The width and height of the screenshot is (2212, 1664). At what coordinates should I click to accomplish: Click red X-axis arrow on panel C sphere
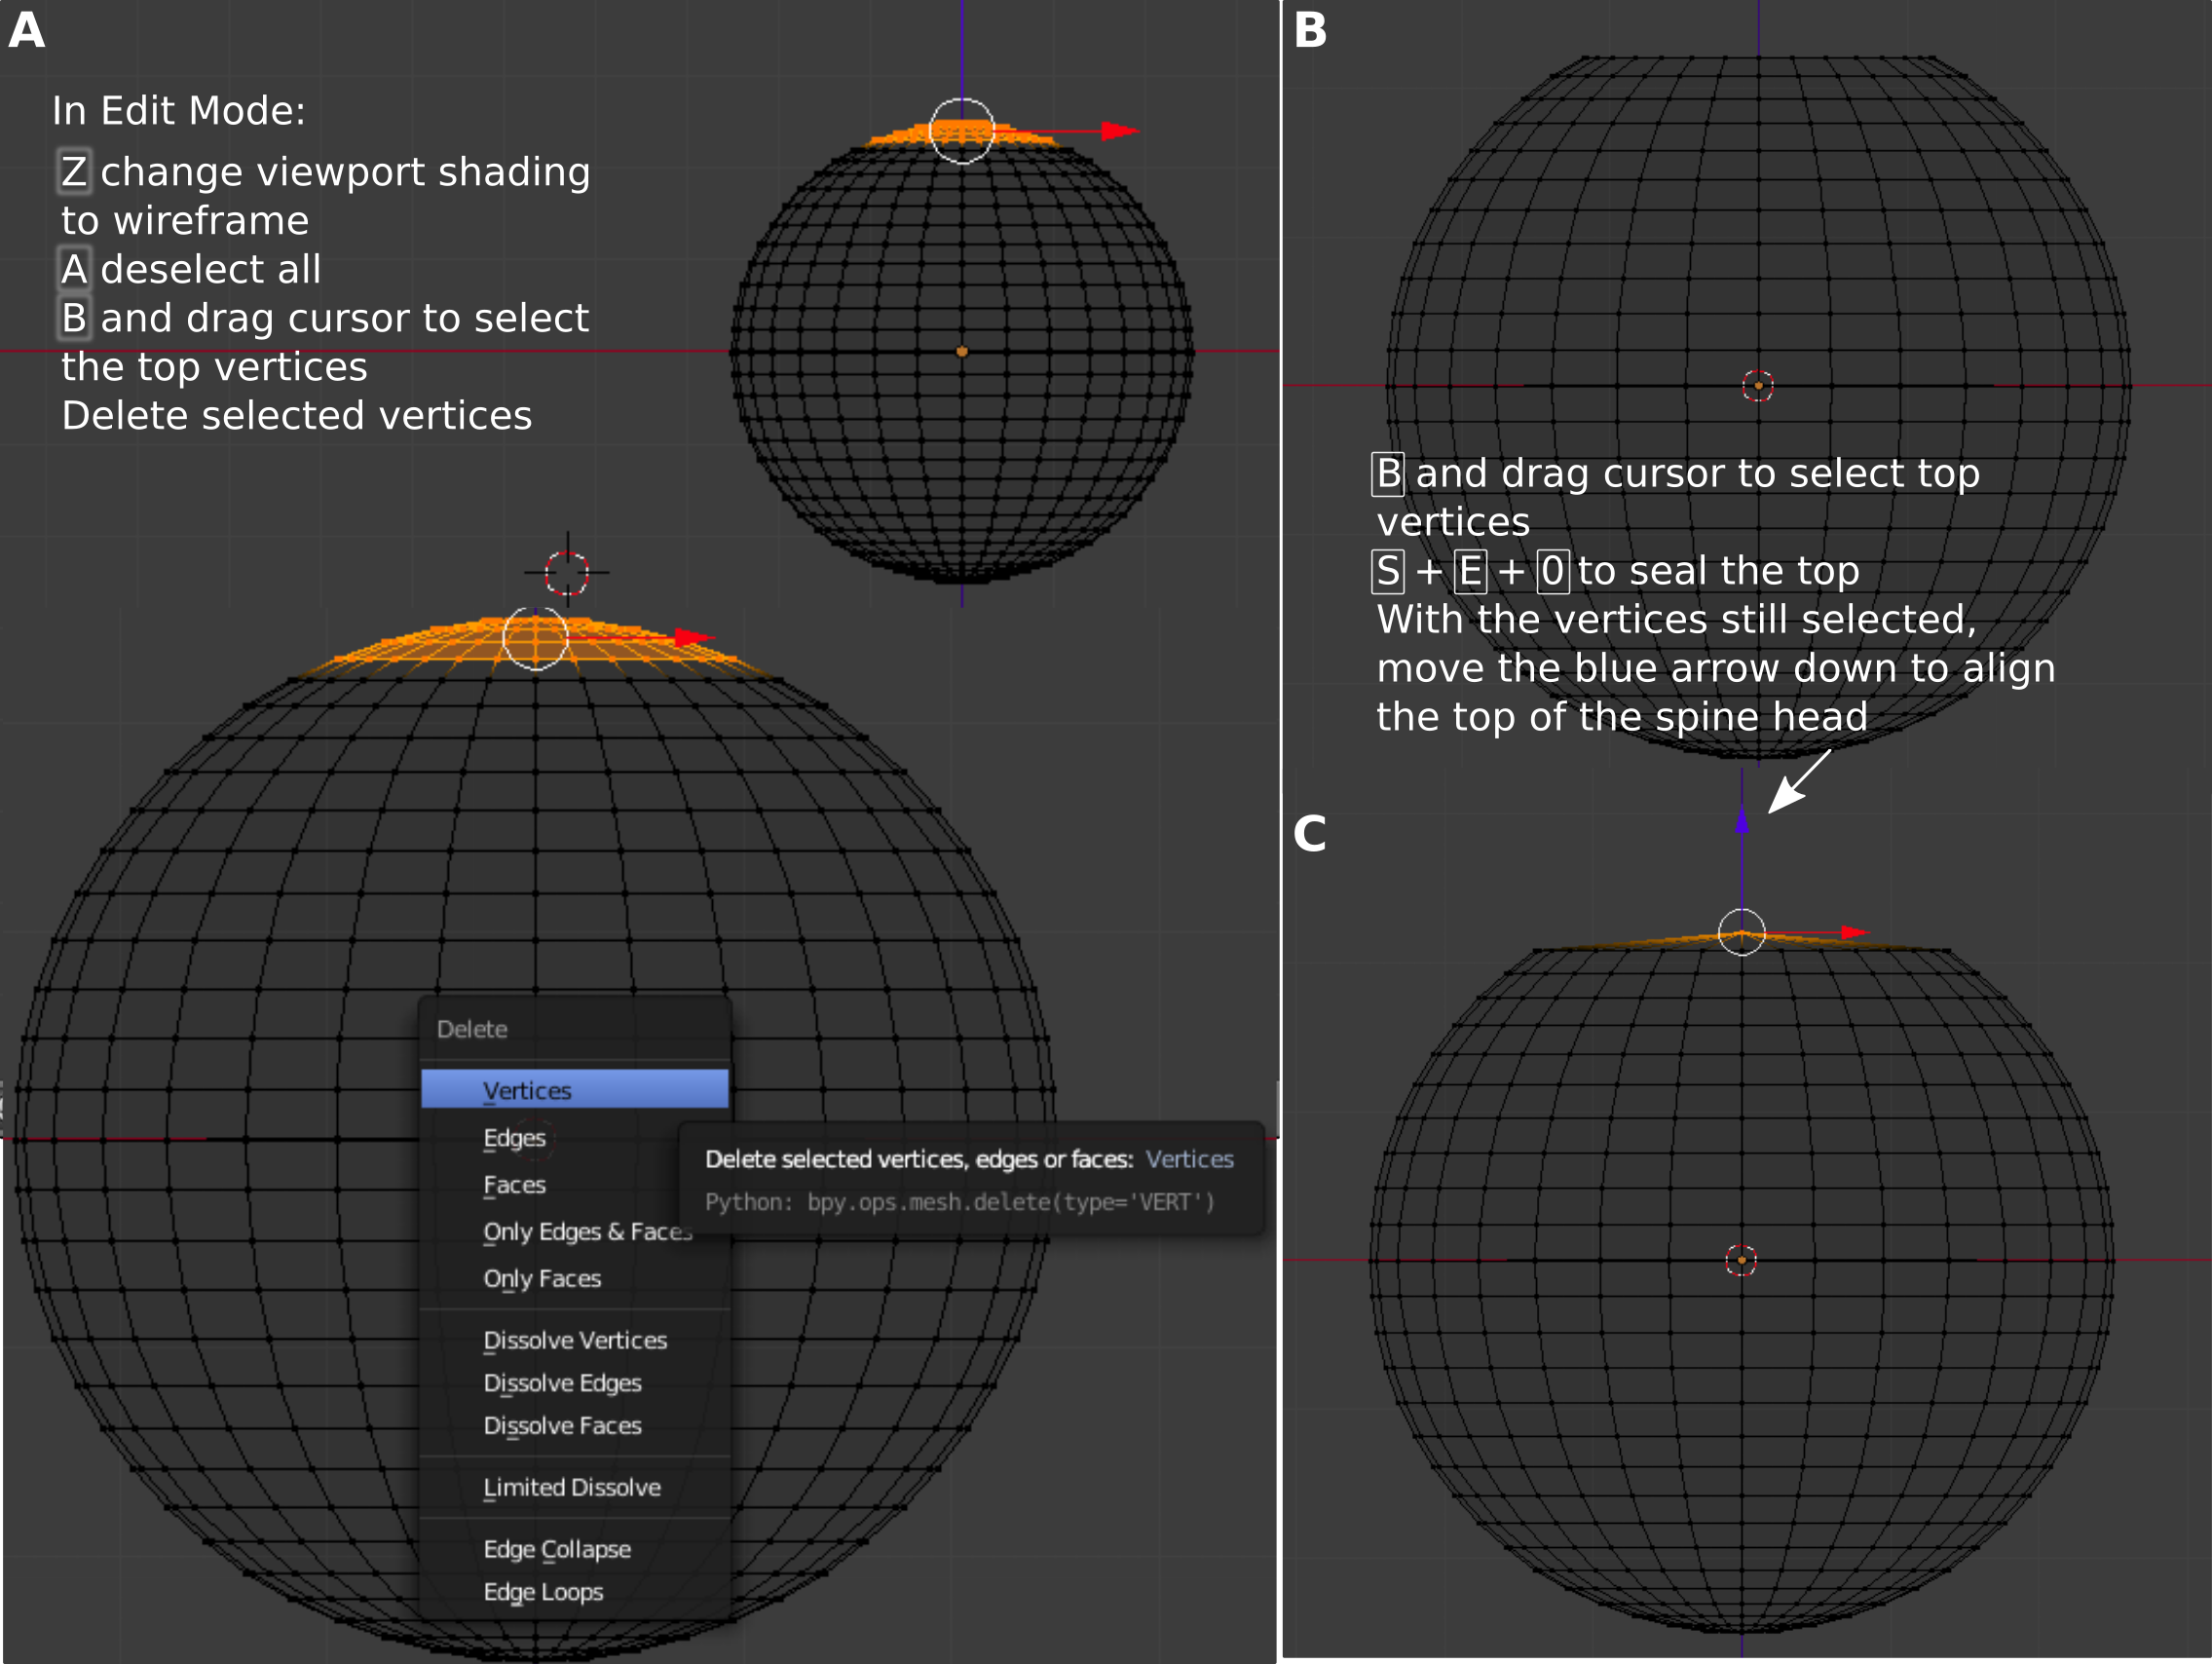(1854, 932)
